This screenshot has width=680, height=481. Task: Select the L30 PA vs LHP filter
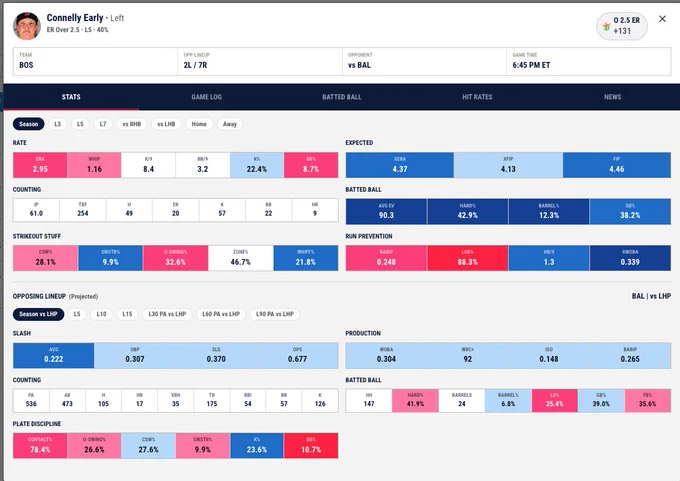click(x=167, y=314)
